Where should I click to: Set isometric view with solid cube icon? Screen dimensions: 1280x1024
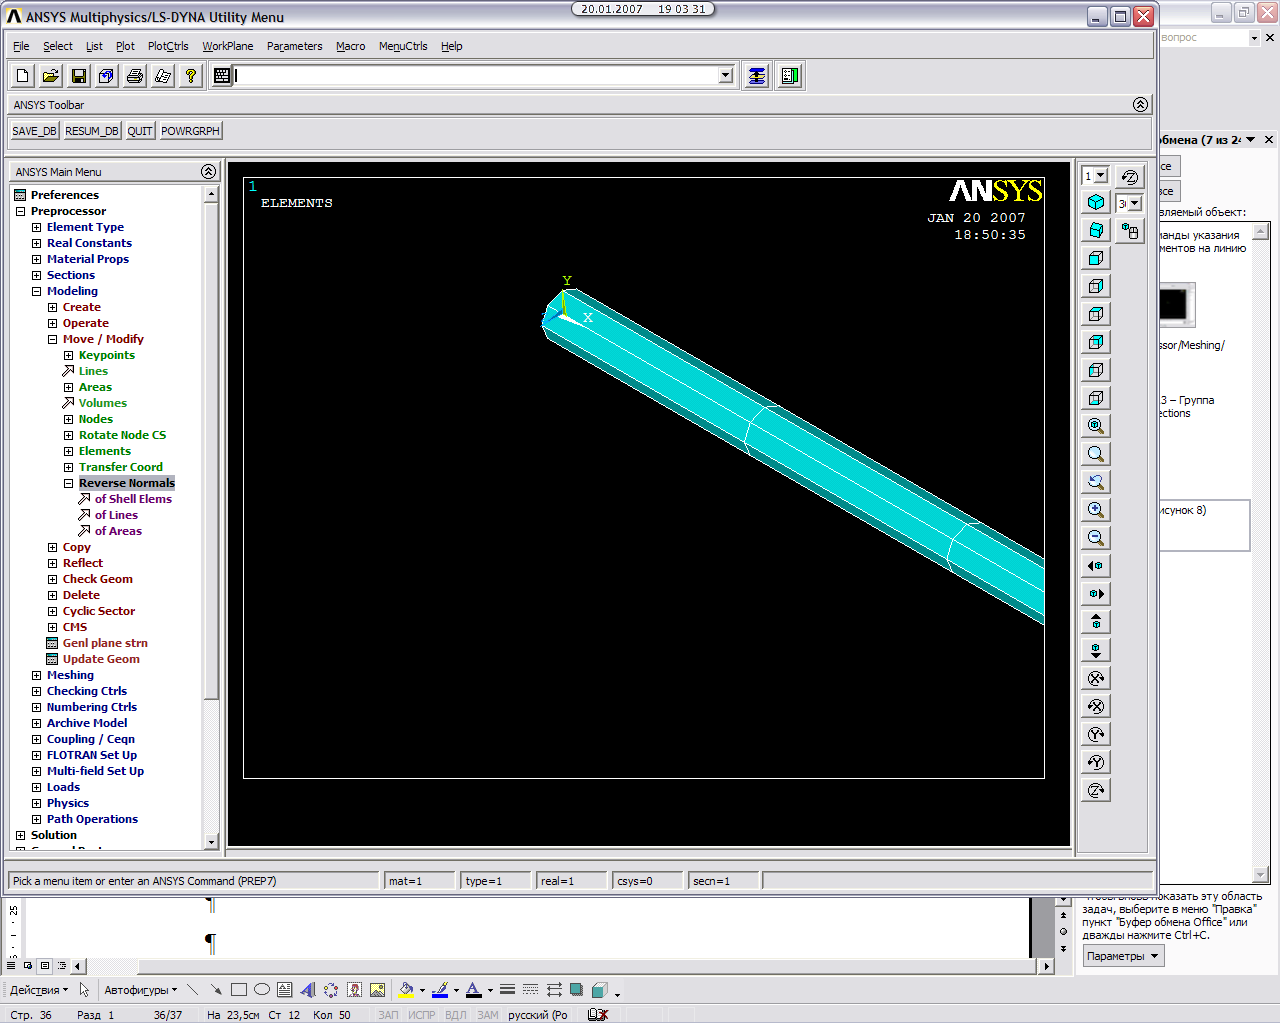tap(1096, 202)
